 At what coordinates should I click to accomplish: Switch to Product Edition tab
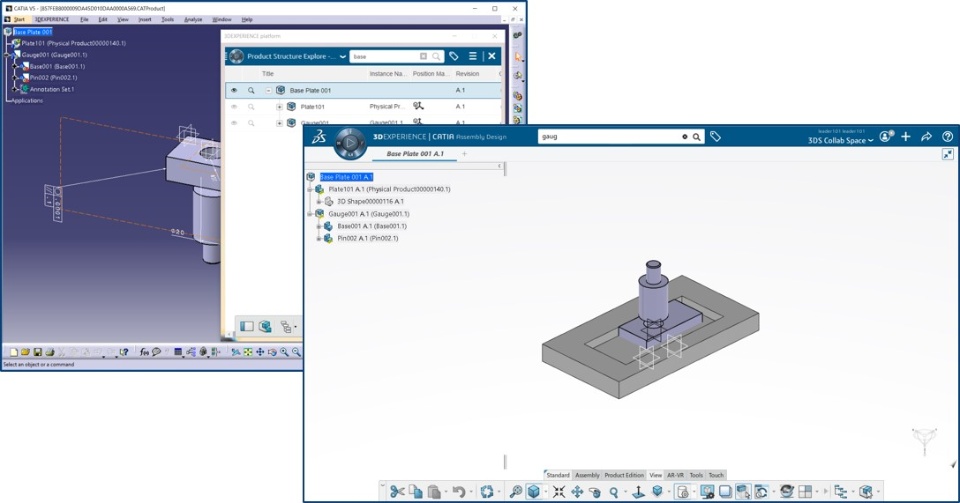point(624,475)
